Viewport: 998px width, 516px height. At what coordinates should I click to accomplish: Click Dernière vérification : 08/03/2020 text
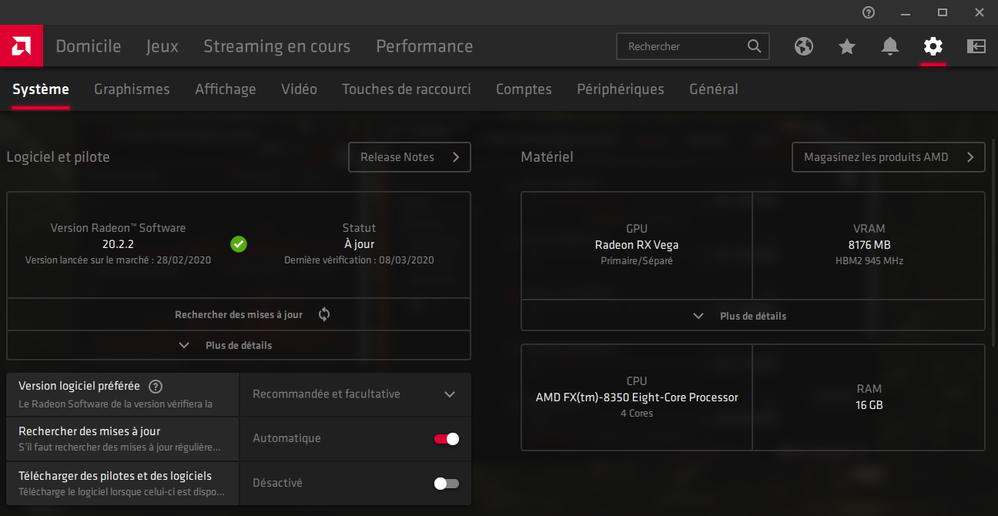359,260
